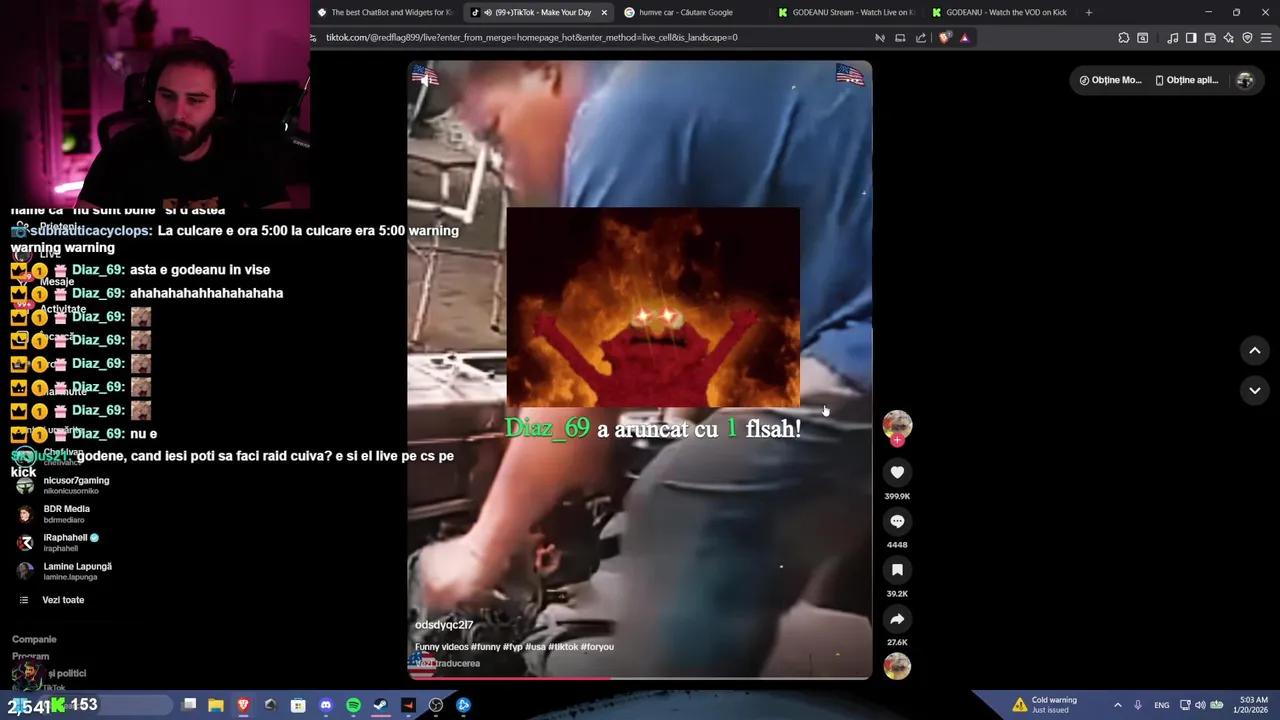Open File Explorer from the taskbar
Image resolution: width=1280 pixels, height=720 pixels.
click(x=216, y=705)
